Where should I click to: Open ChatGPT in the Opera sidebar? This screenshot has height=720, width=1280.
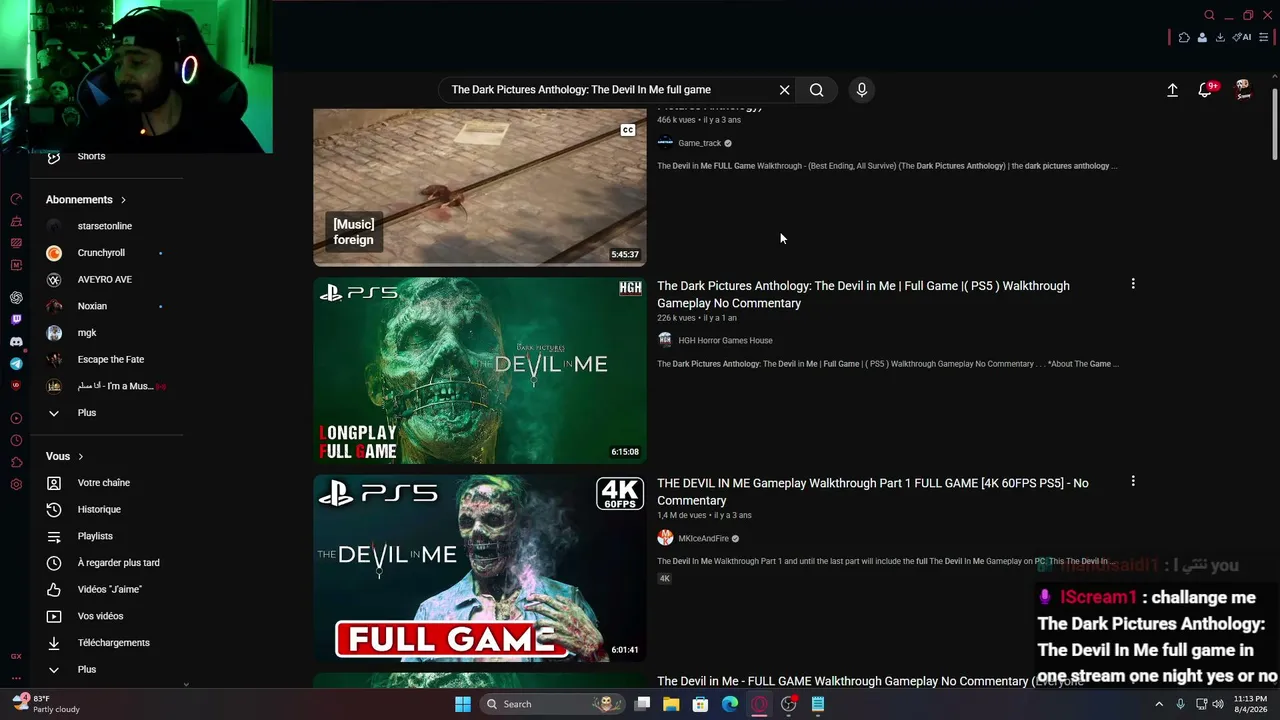(16, 298)
